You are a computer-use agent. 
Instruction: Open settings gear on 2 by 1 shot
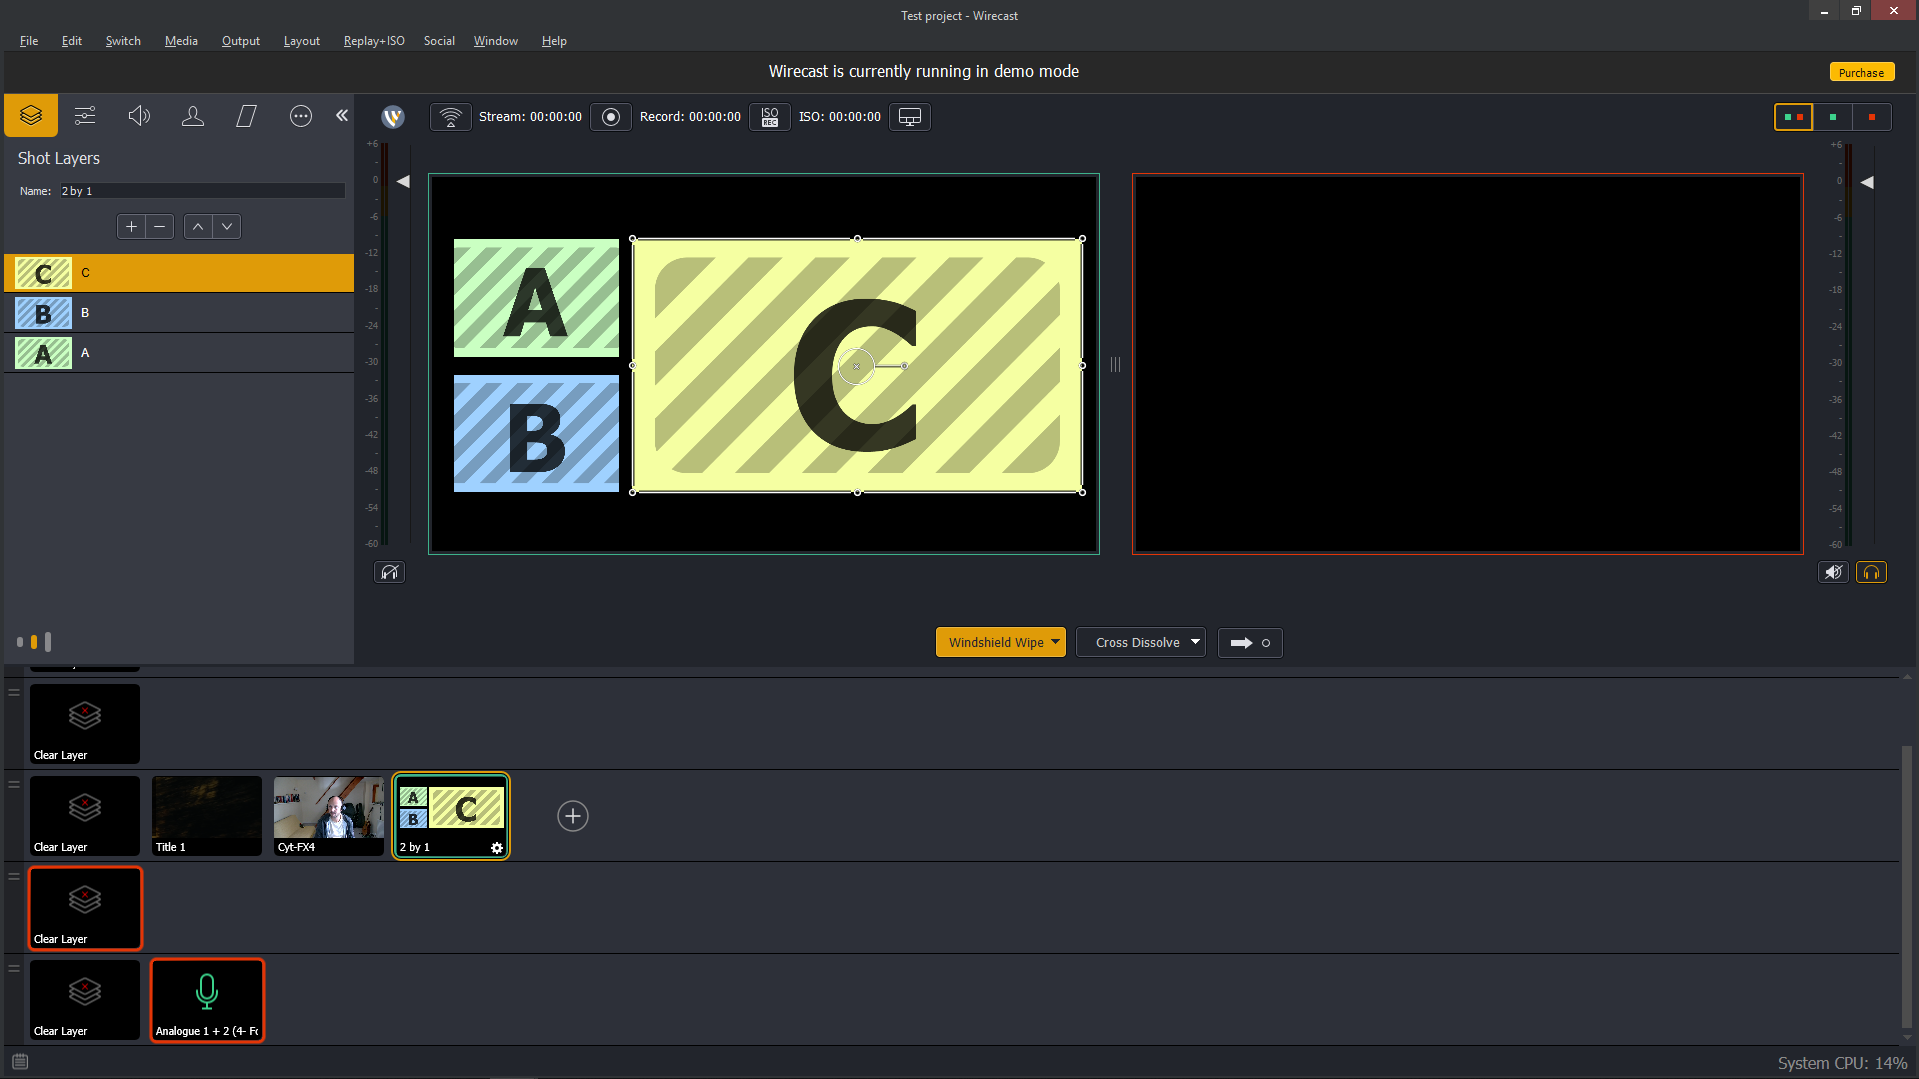click(x=497, y=847)
